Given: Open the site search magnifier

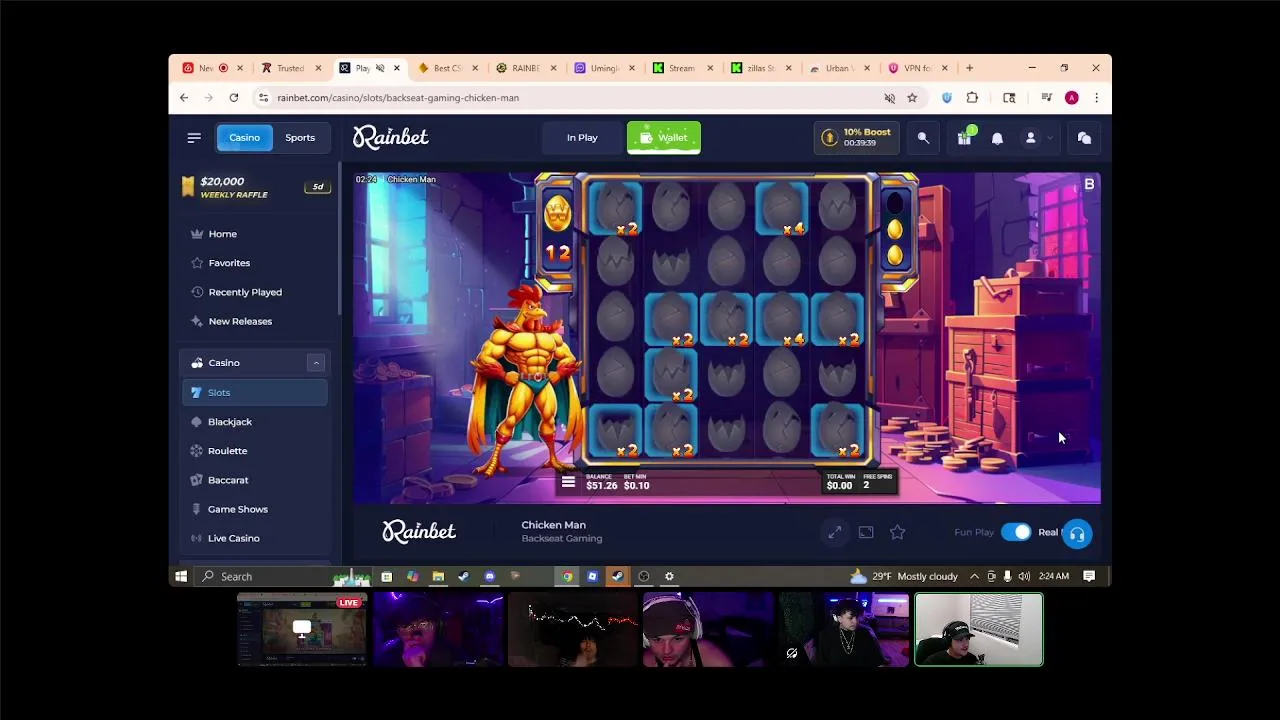Looking at the screenshot, I should point(923,138).
